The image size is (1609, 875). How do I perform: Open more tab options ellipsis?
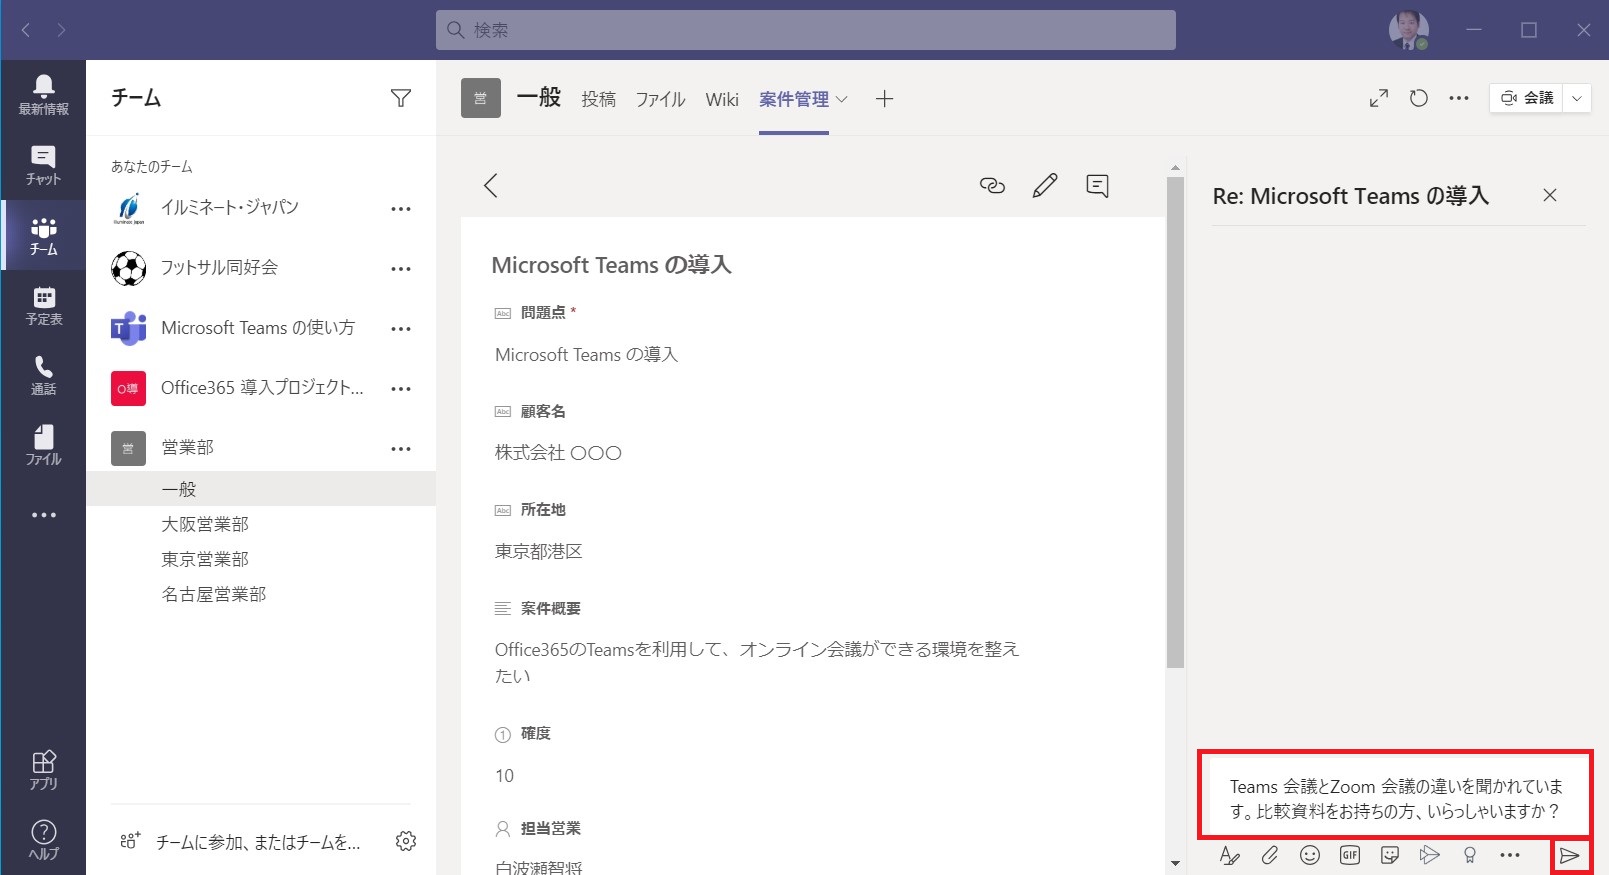(x=1459, y=98)
